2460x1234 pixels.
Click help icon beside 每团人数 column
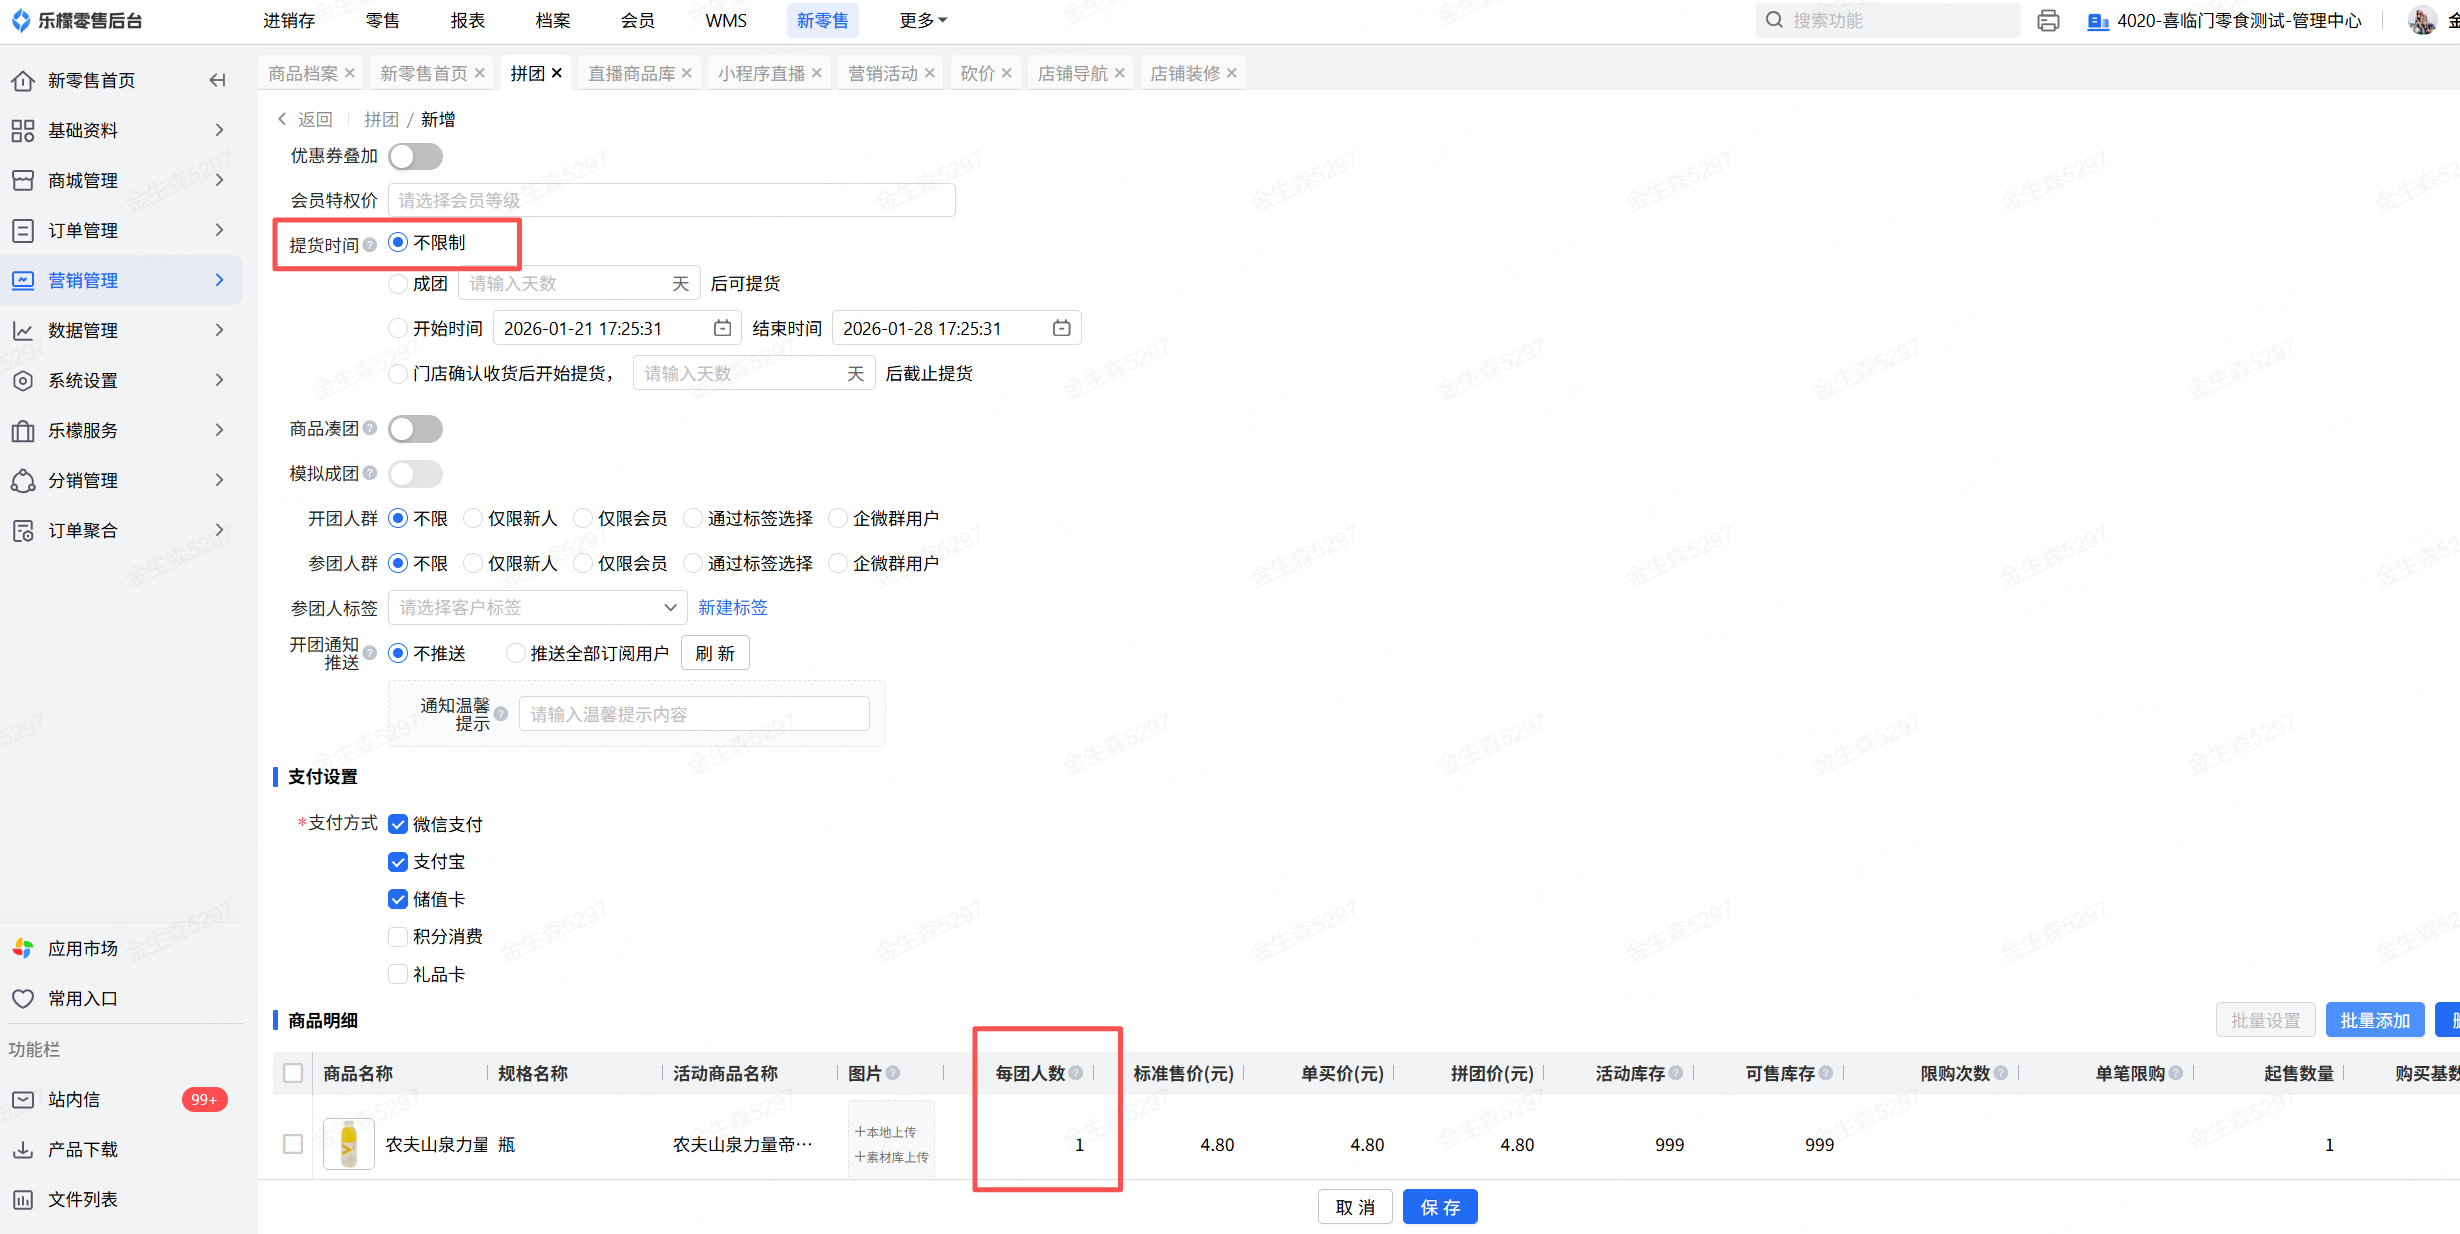click(1076, 1073)
